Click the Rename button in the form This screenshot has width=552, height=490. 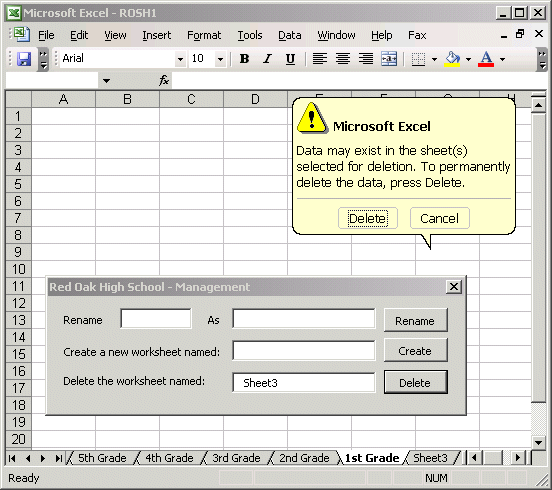416,320
